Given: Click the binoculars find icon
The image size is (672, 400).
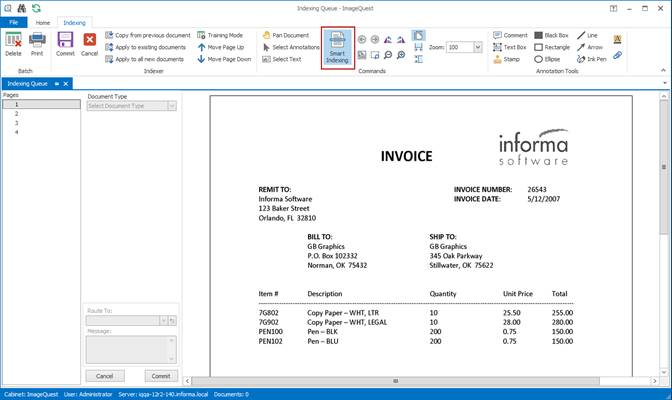Looking at the screenshot, I should coord(22,8).
